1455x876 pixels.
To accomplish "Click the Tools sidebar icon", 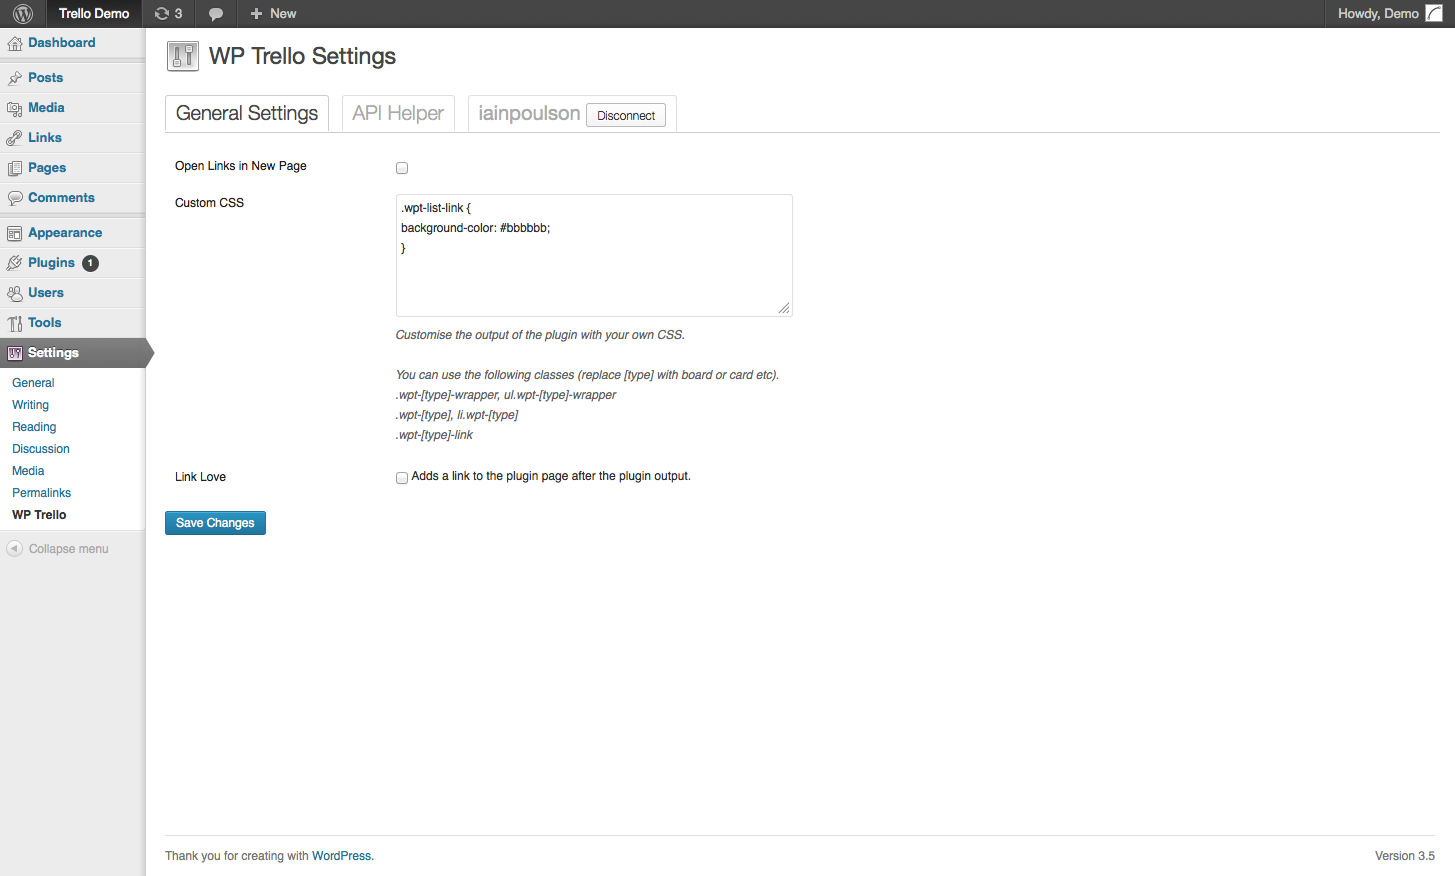I will tap(14, 323).
